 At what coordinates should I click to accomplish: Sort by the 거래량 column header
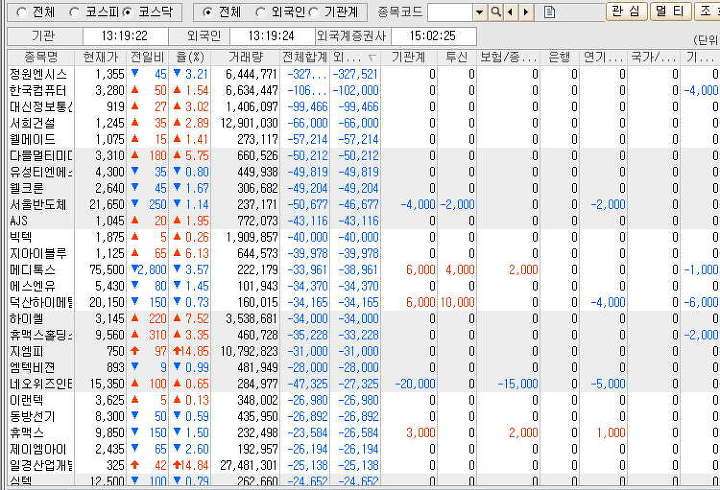point(246,57)
